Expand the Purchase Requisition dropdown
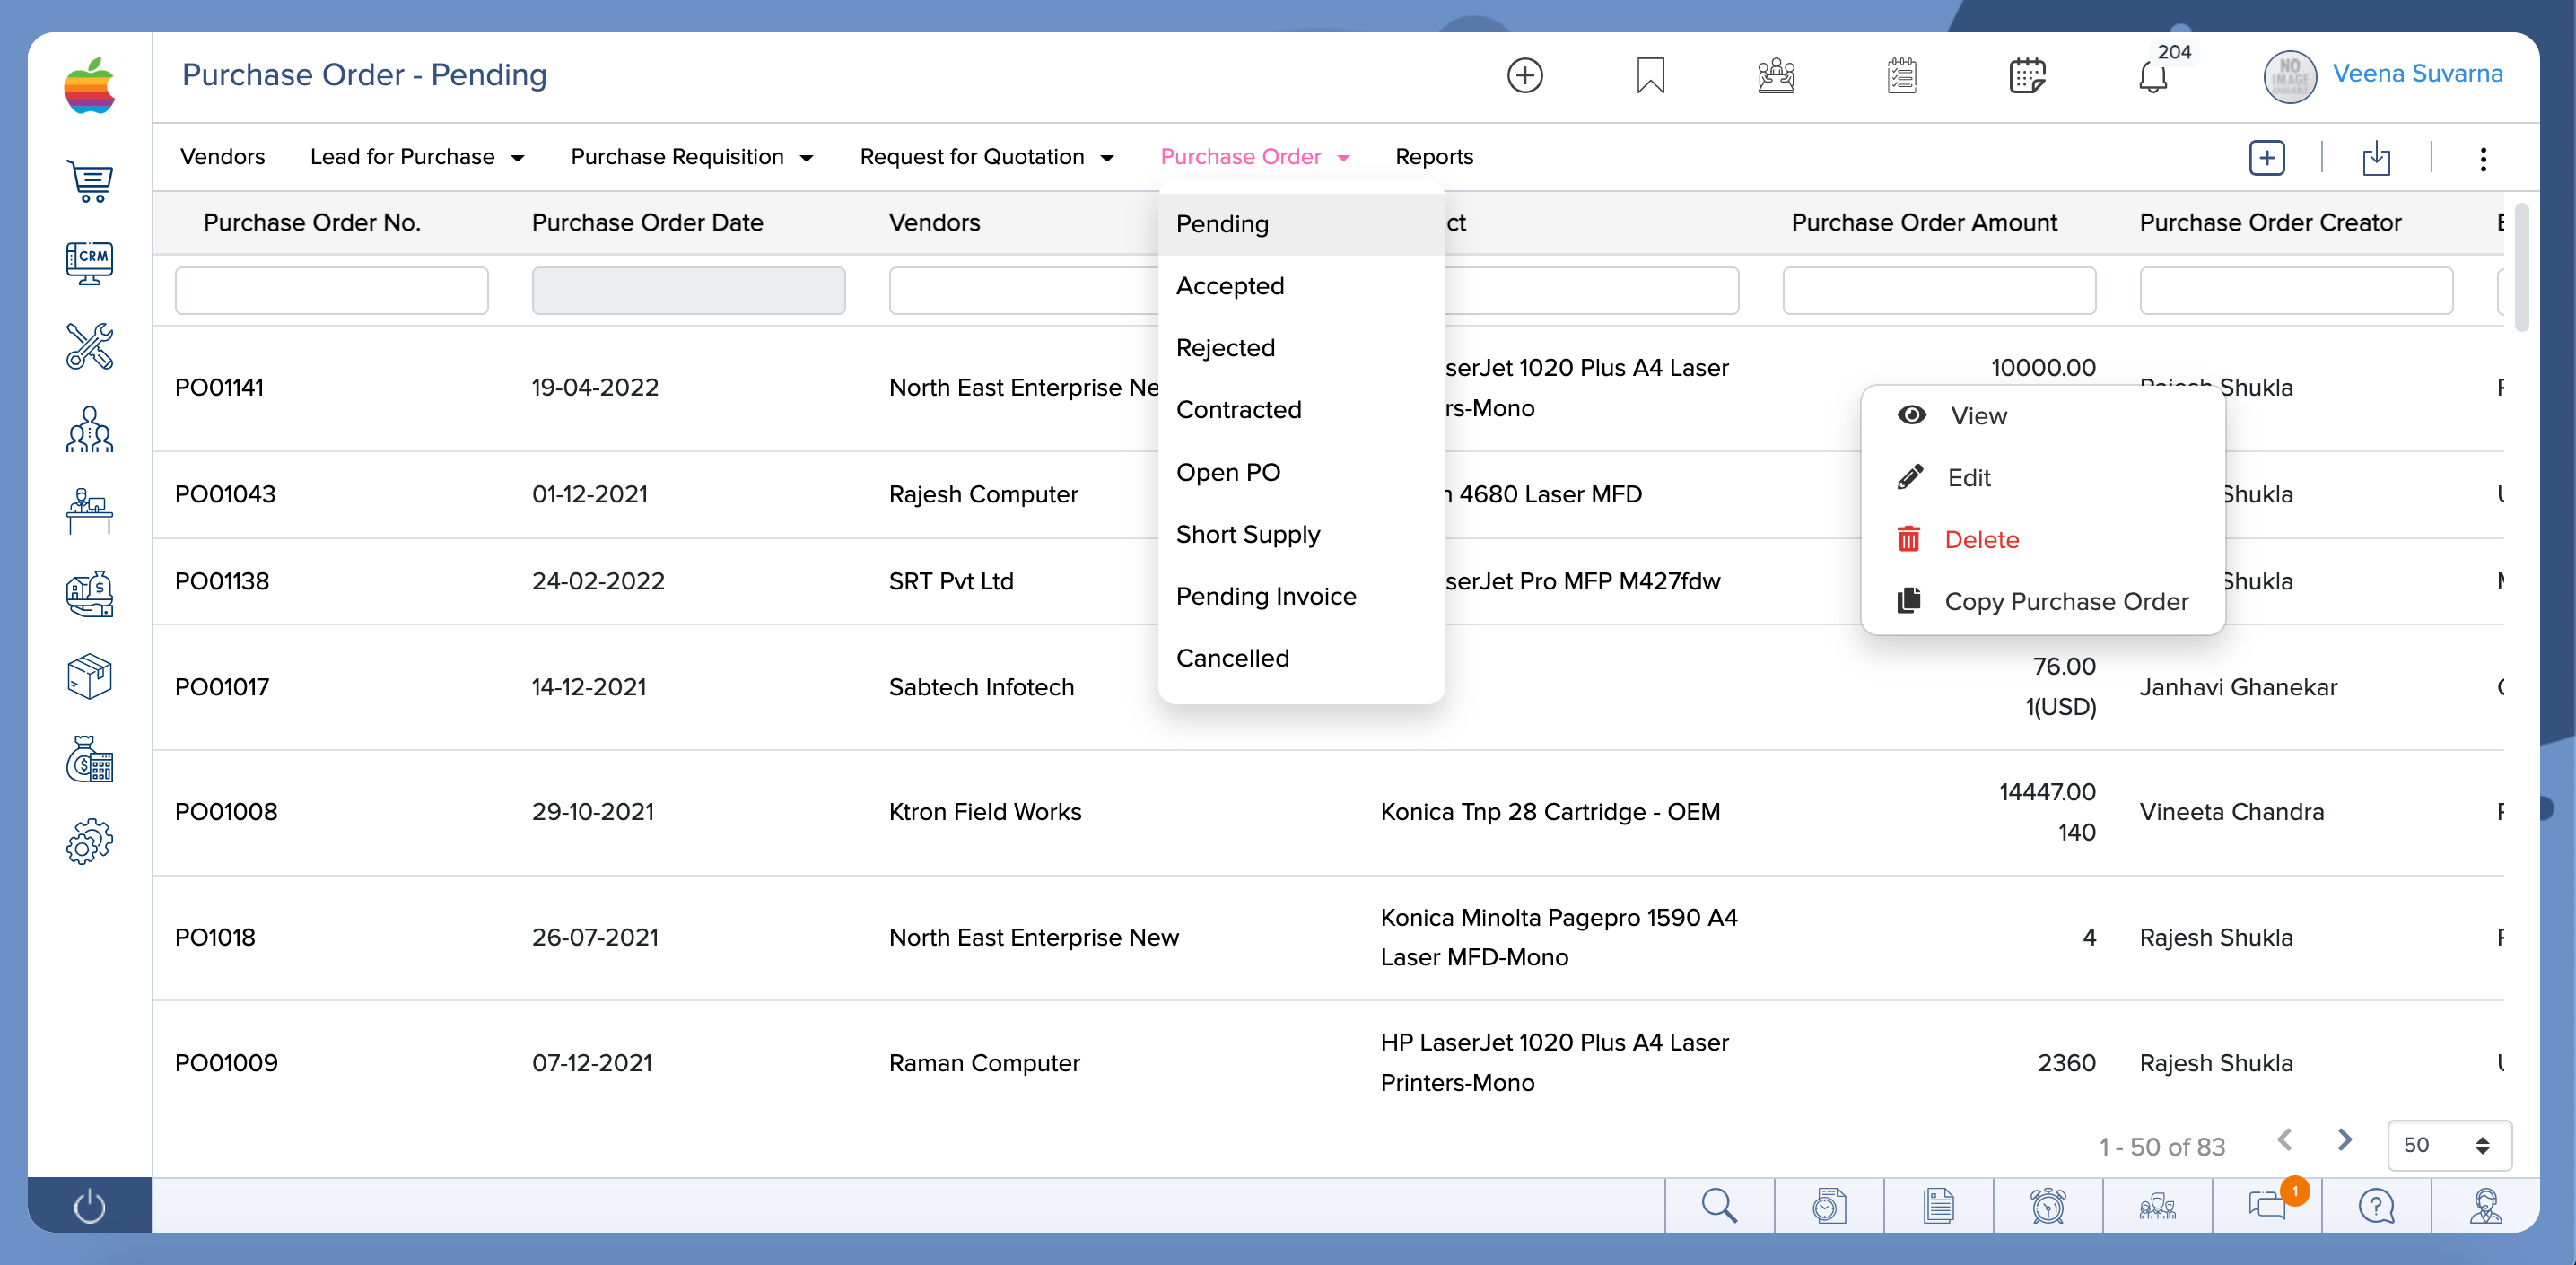The height and width of the screenshot is (1265, 2576). tap(692, 157)
